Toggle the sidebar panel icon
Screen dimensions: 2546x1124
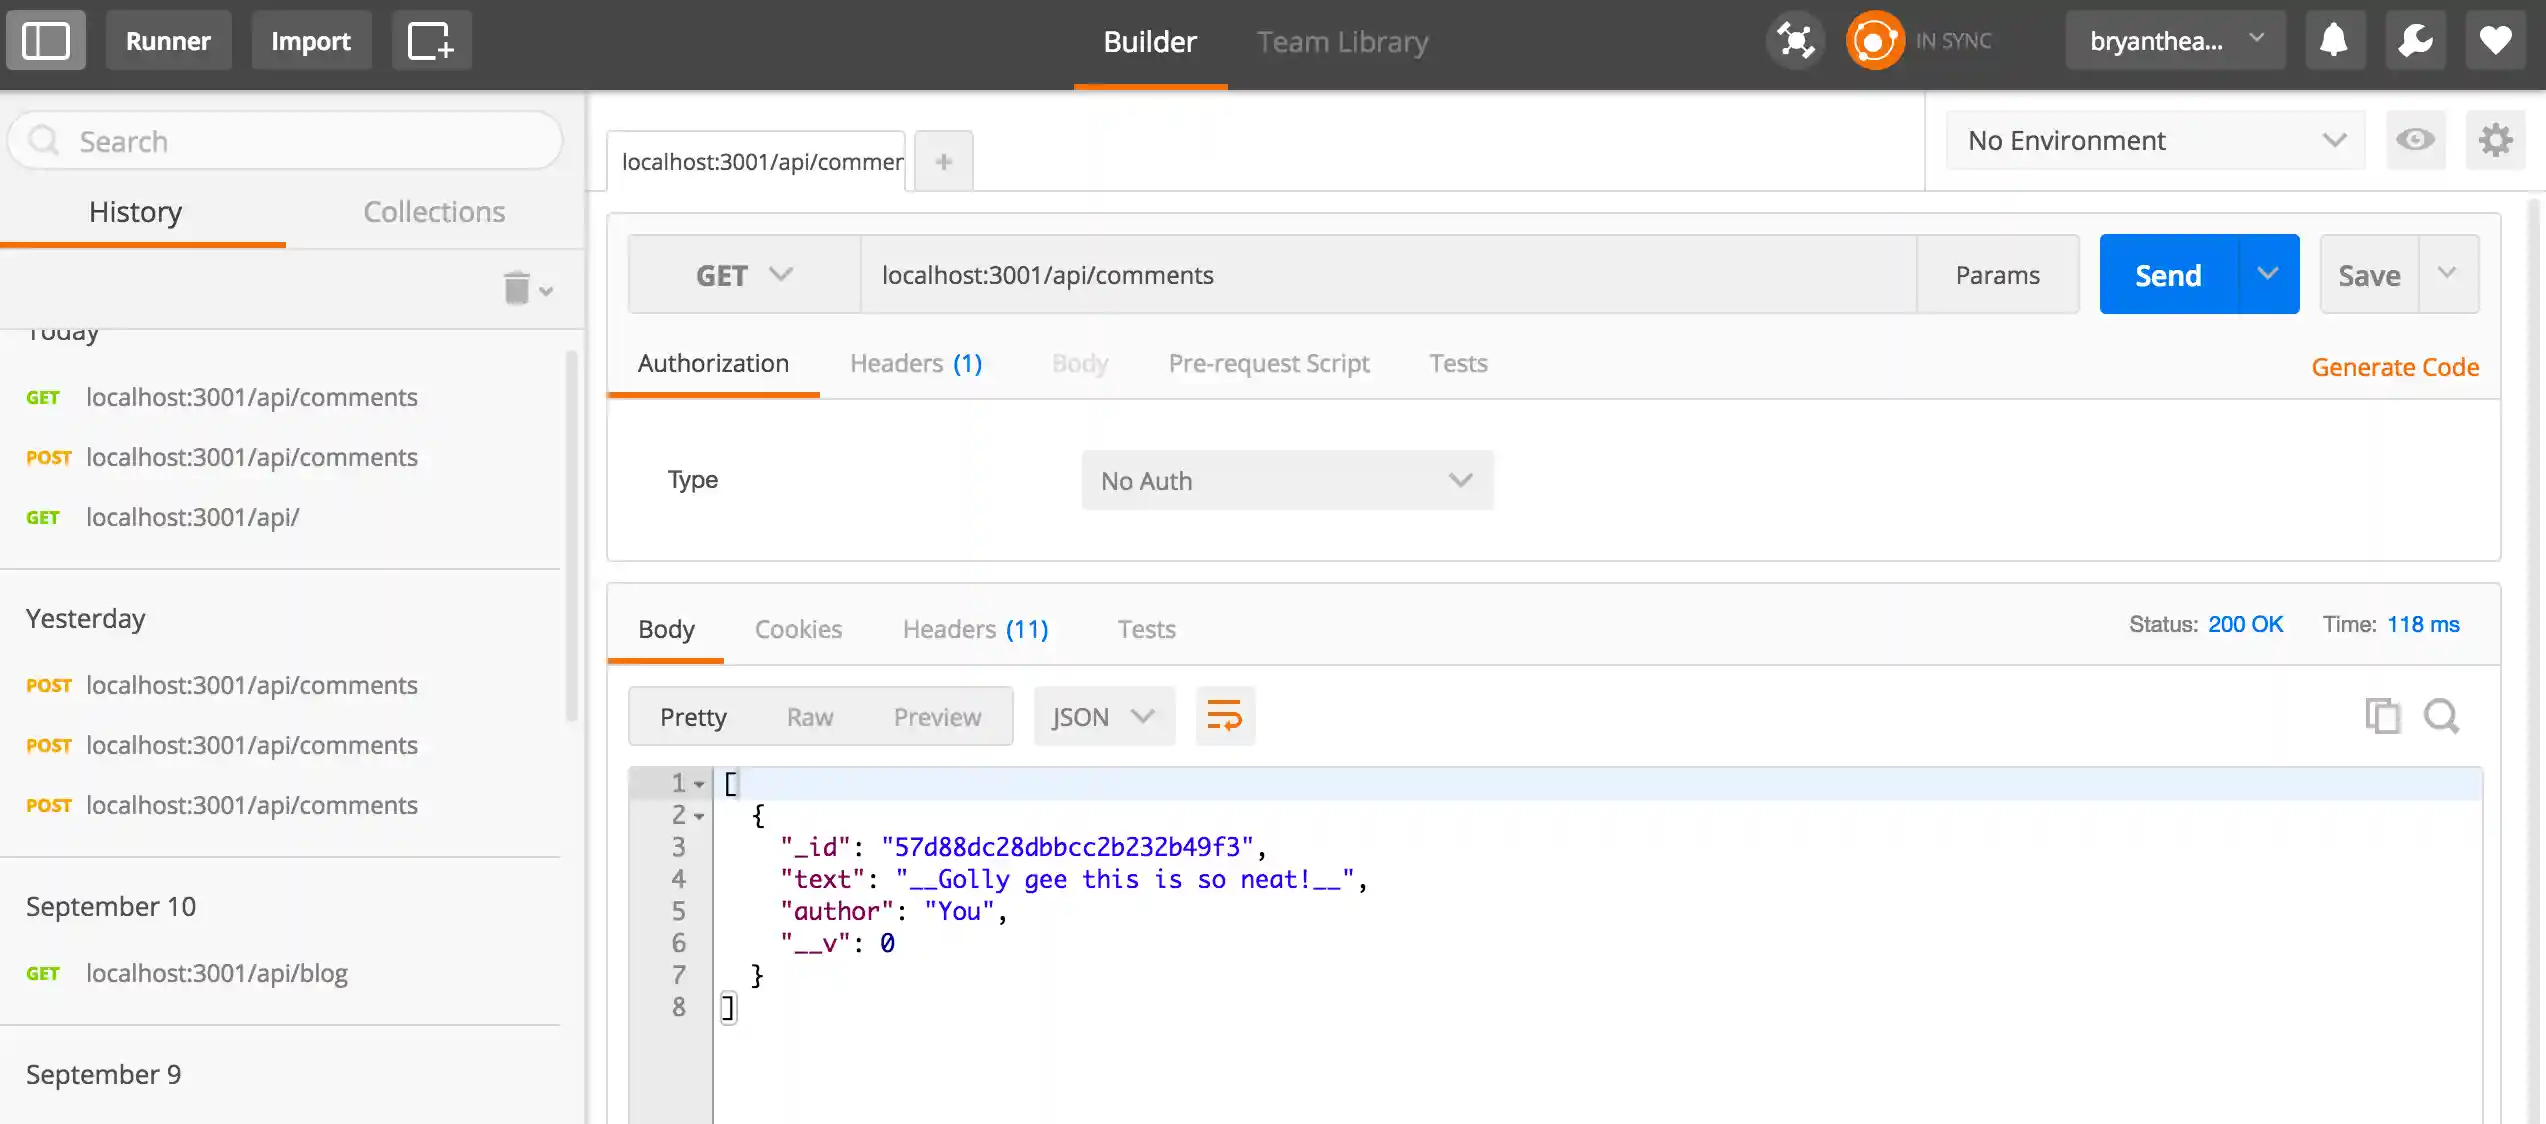pos(45,41)
